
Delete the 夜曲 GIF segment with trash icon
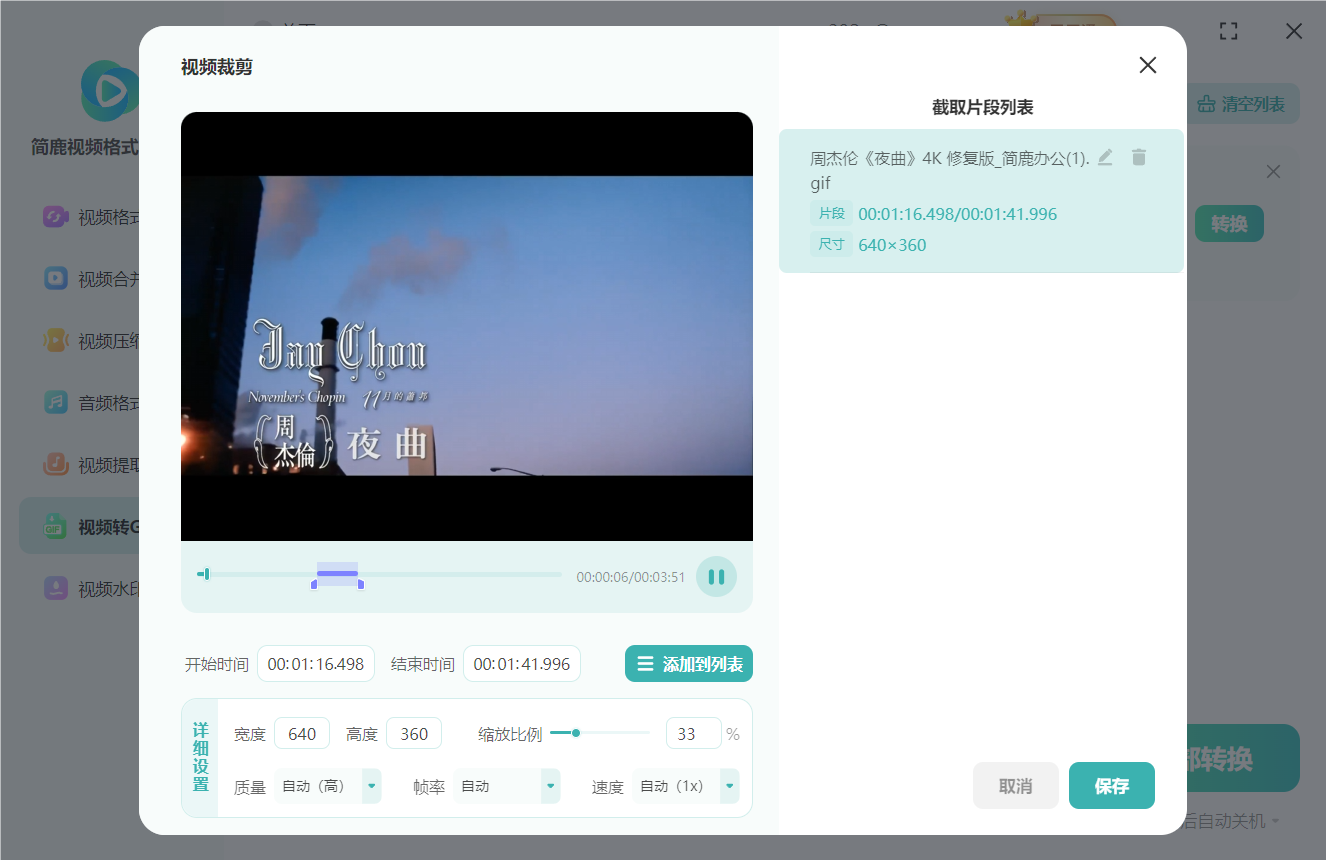(x=1138, y=157)
